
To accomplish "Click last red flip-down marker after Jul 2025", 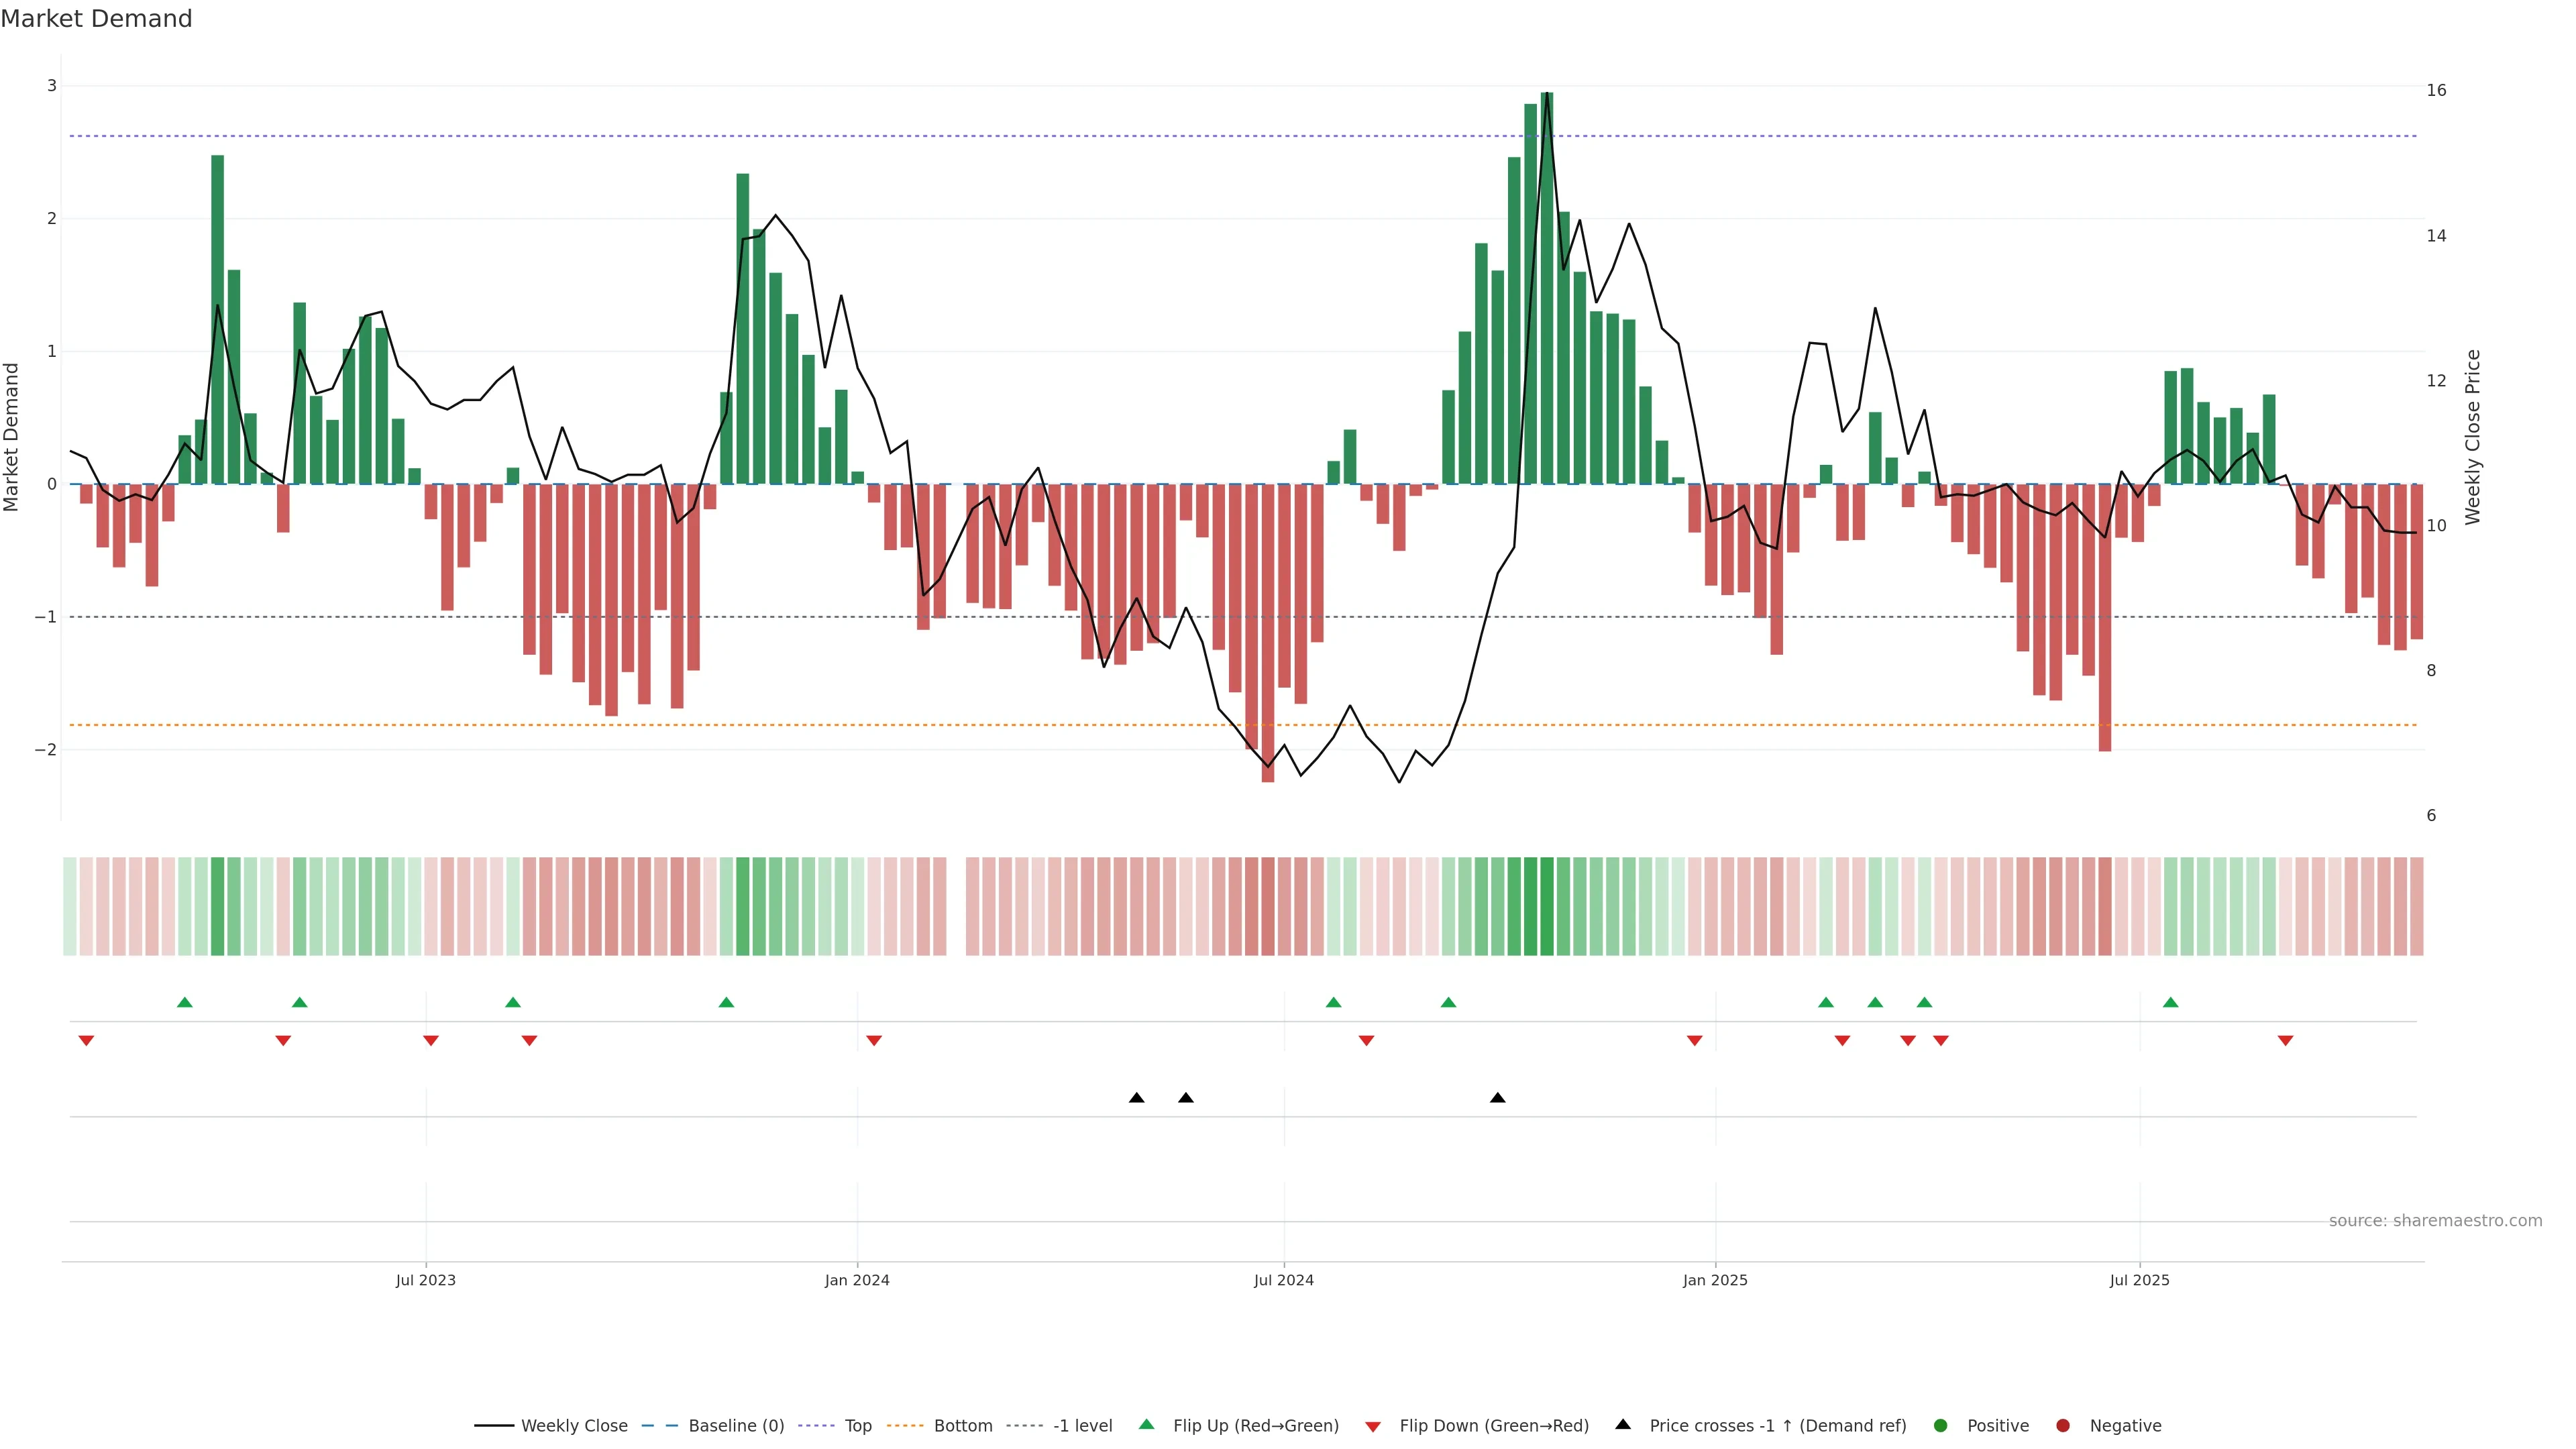I will (x=2285, y=1041).
